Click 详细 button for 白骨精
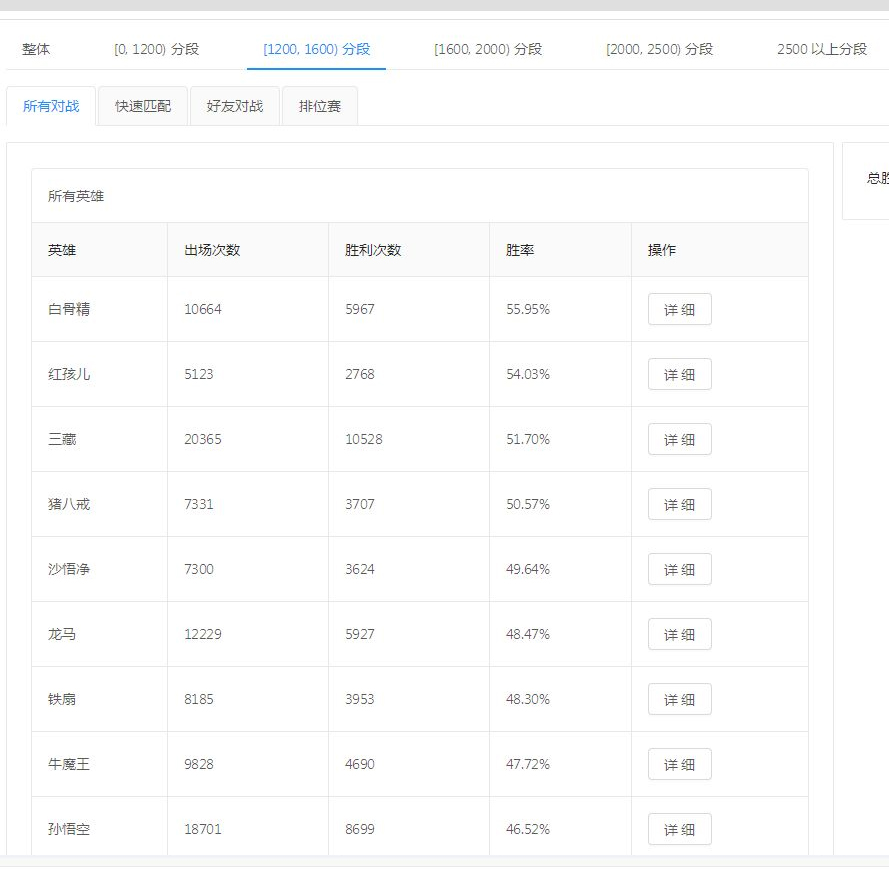The width and height of the screenshot is (889, 875). (679, 310)
